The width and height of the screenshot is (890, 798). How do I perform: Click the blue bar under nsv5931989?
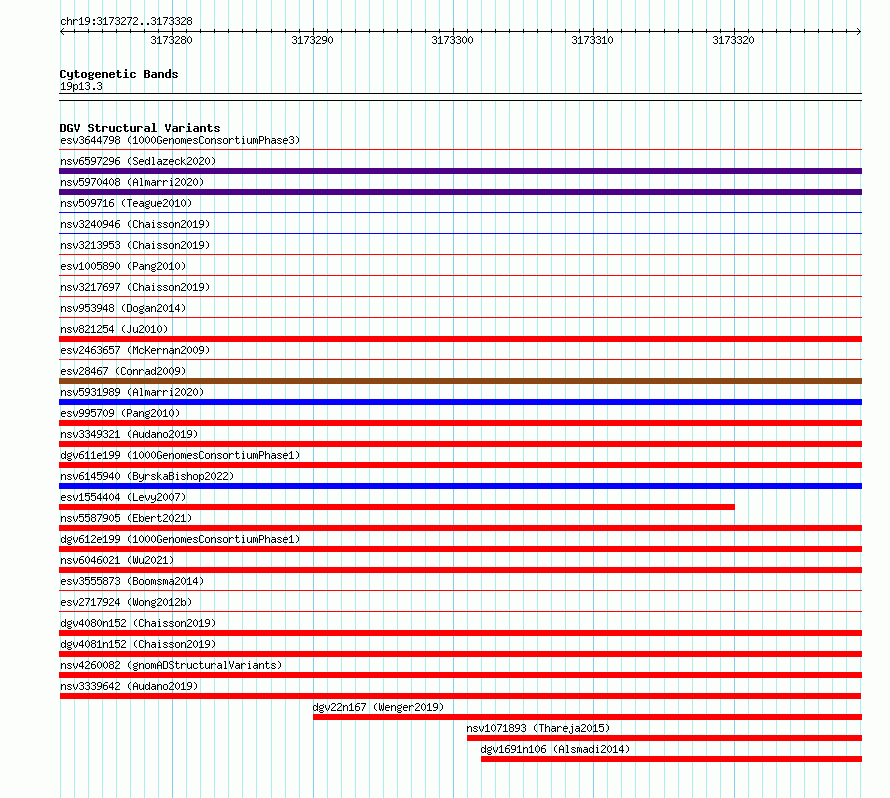(x=460, y=402)
